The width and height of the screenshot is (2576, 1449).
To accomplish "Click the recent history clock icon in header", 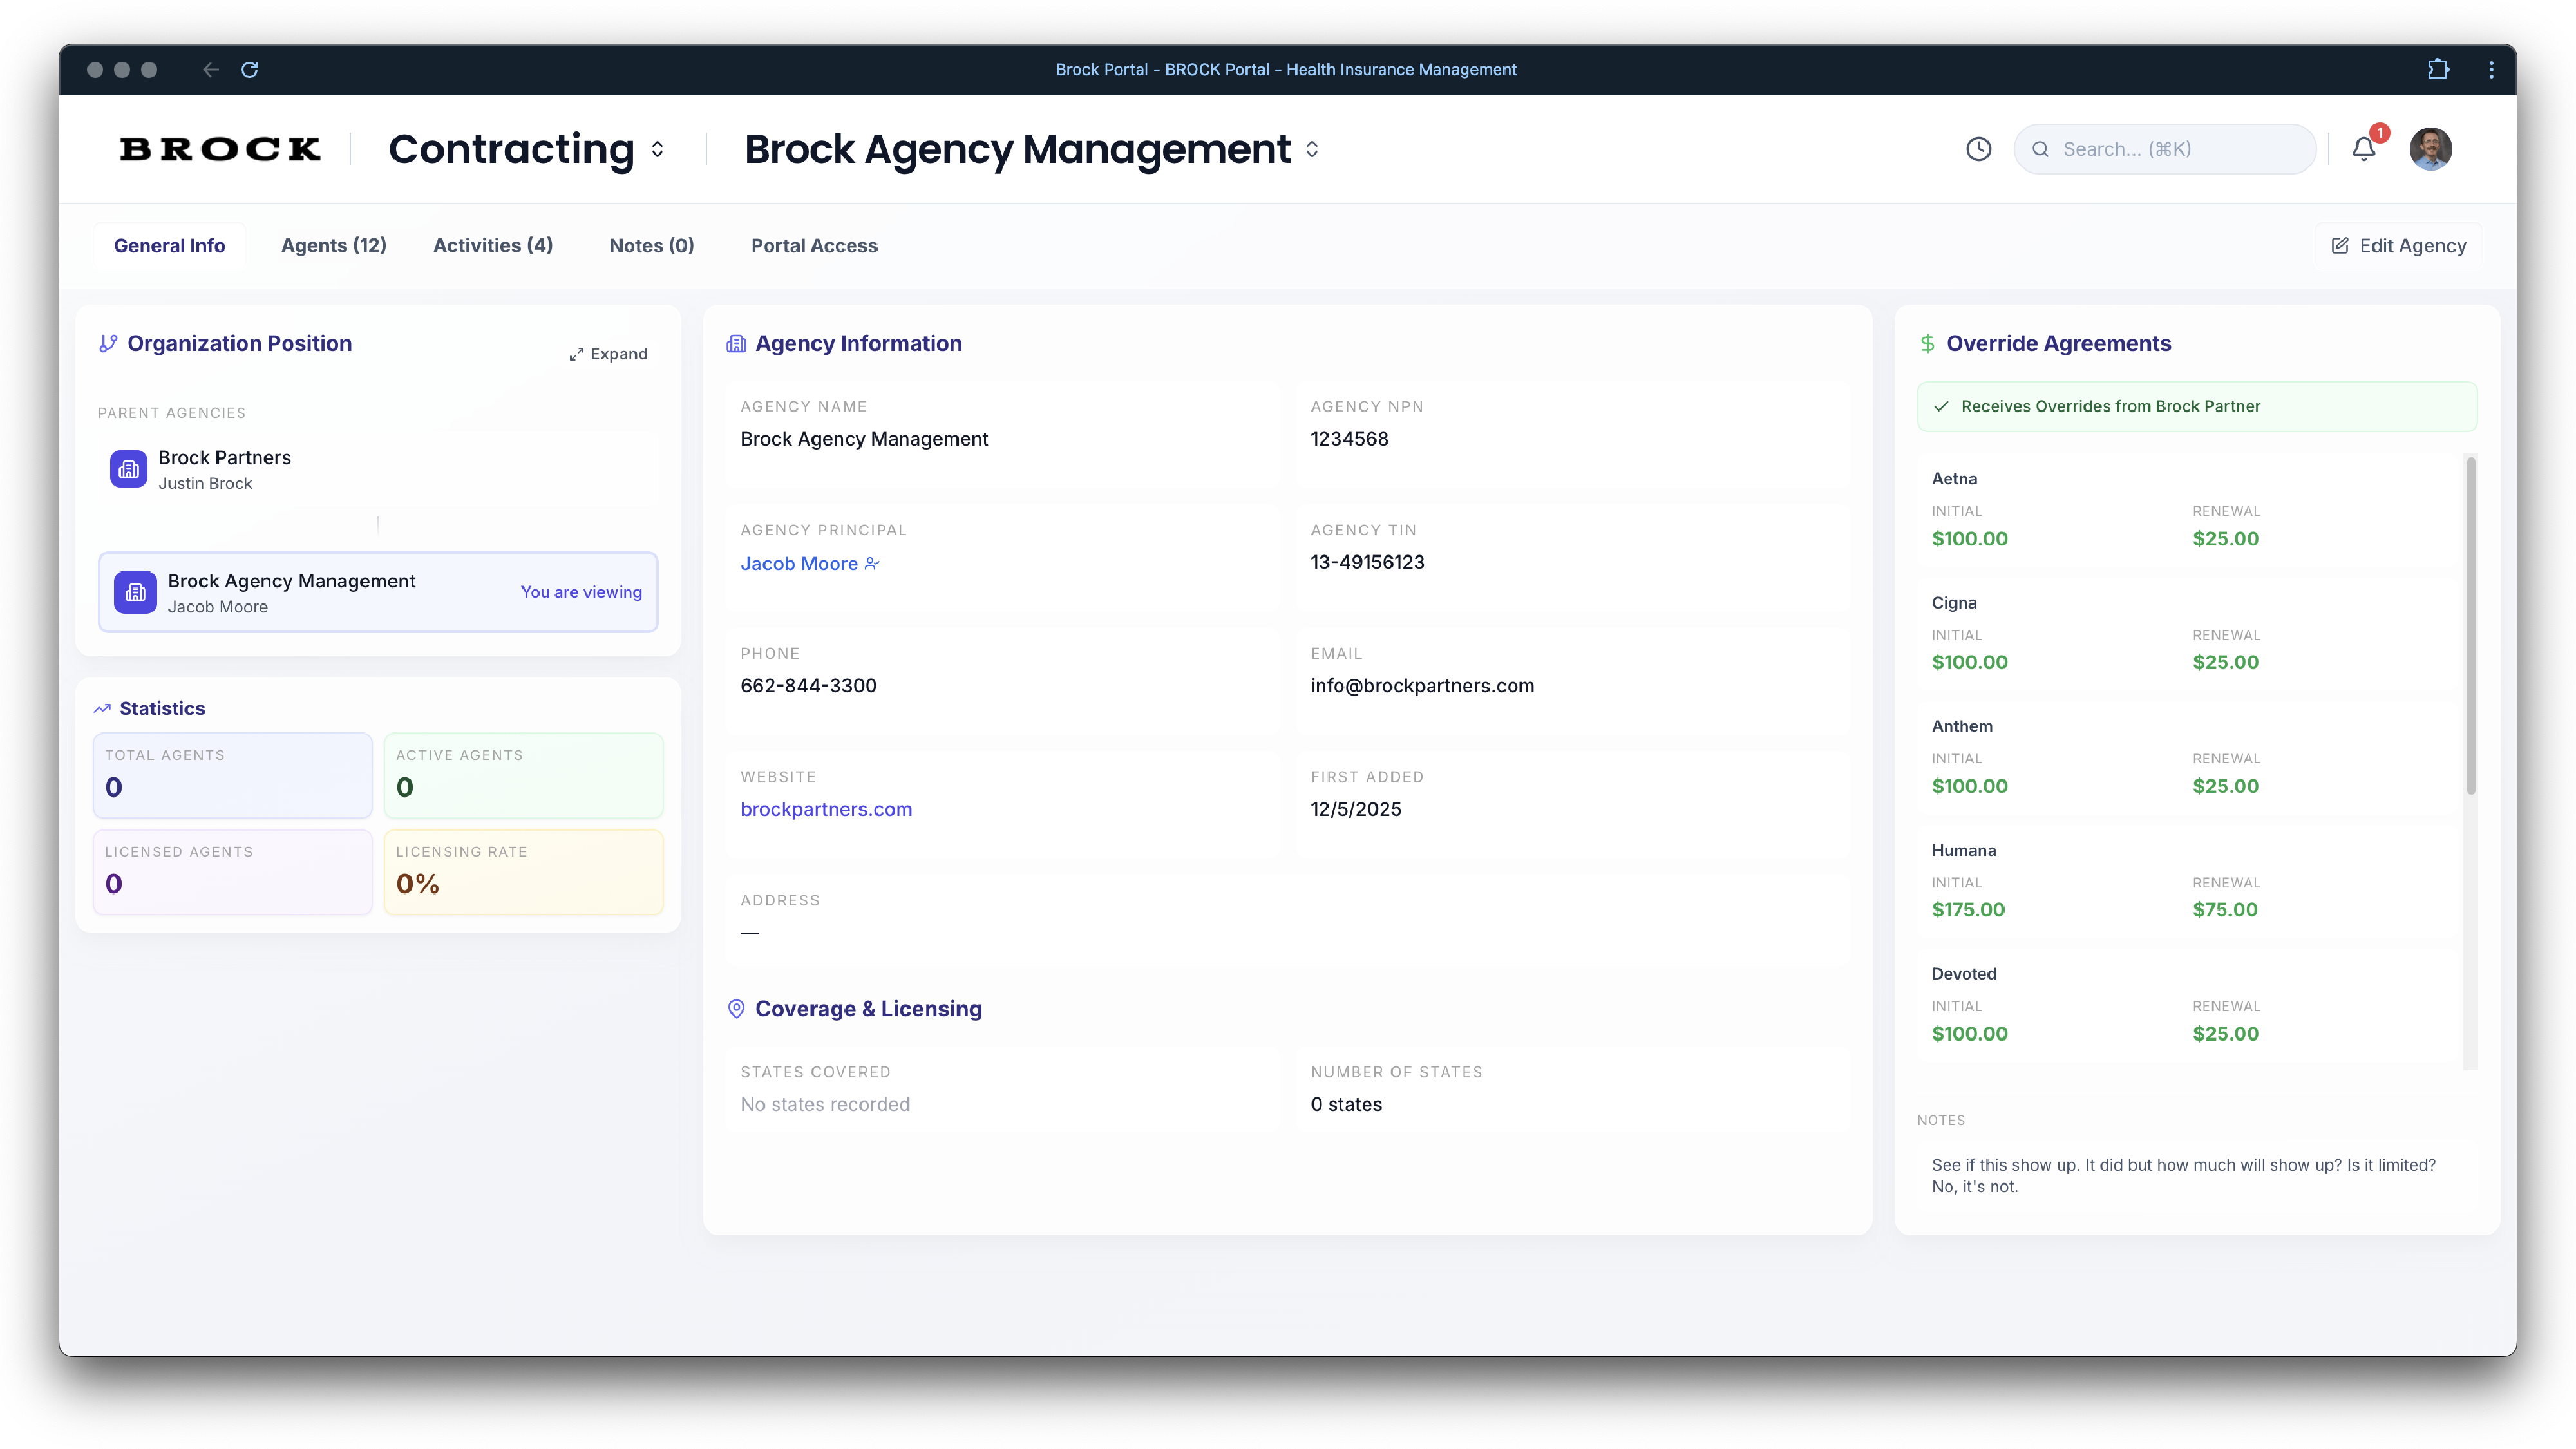I will [x=1978, y=148].
